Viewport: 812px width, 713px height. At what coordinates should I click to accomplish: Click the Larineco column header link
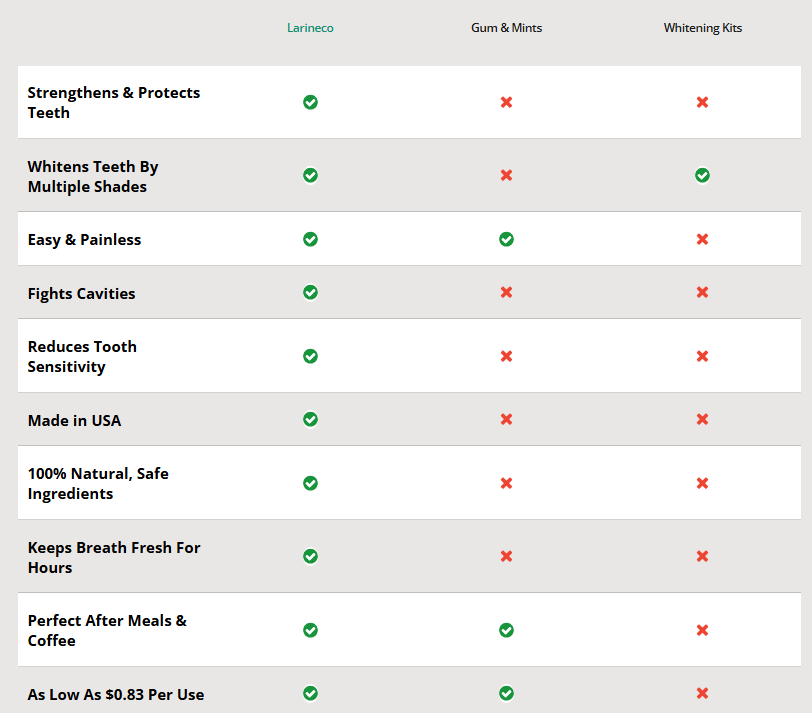(x=310, y=28)
